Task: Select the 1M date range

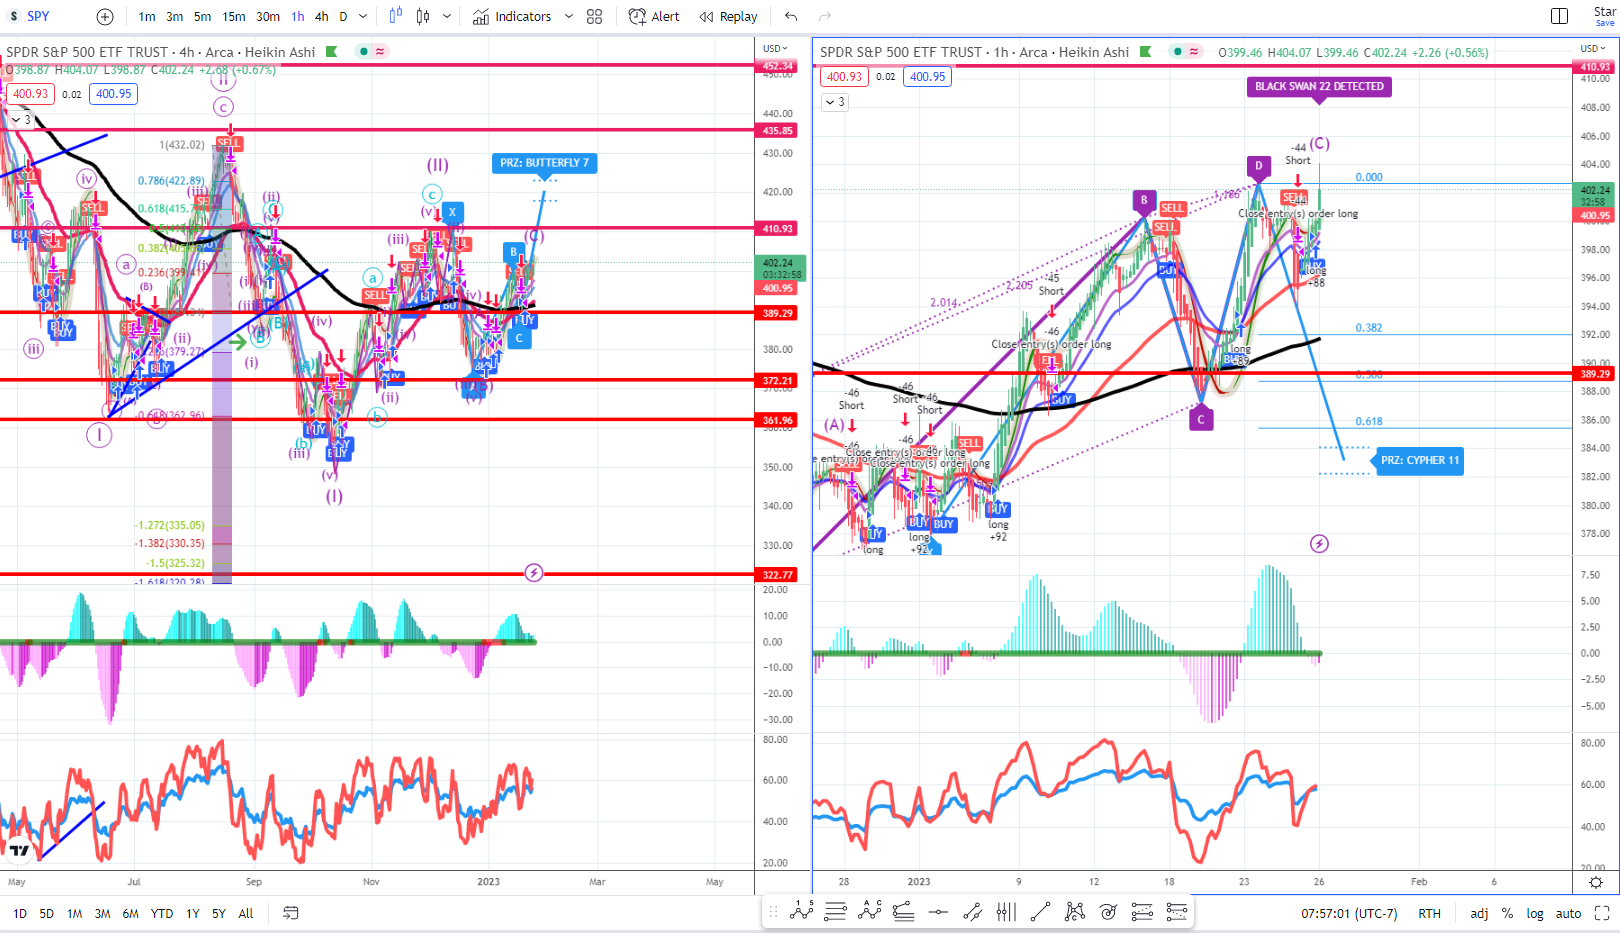Action: tap(75, 914)
